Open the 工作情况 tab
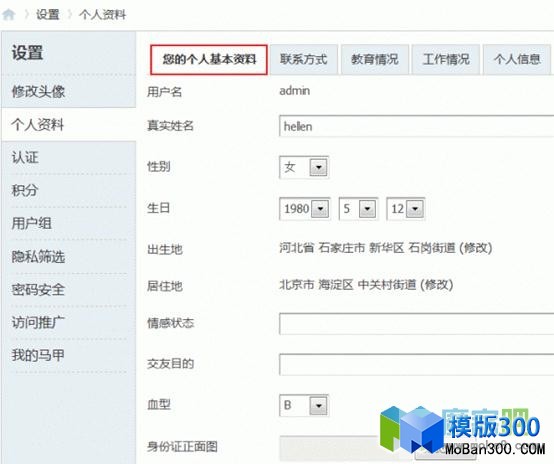Screen dimensions: 554x464 click(x=446, y=59)
